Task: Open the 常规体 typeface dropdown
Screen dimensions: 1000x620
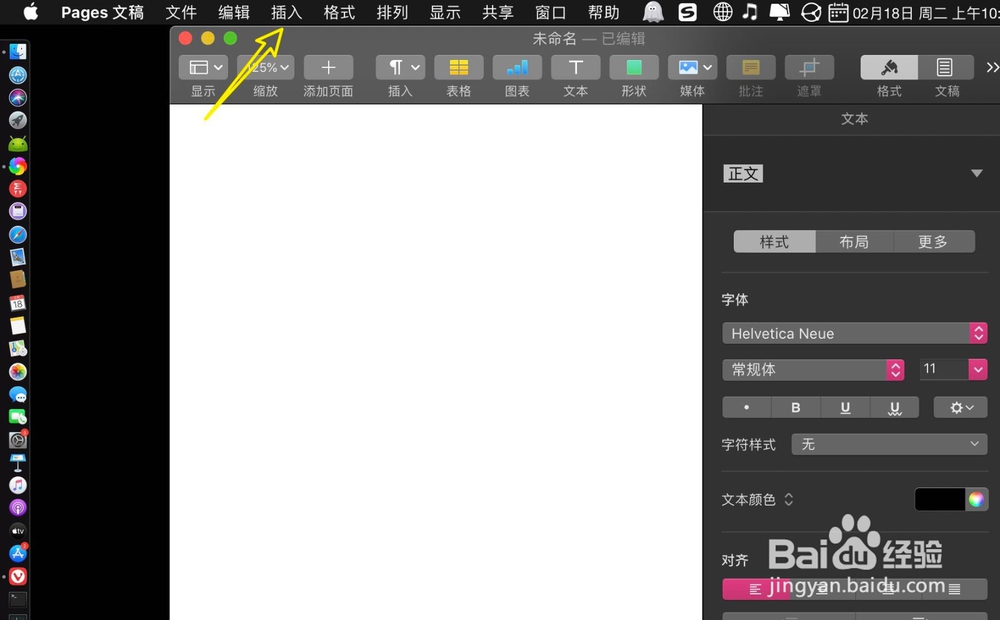Action: click(813, 369)
